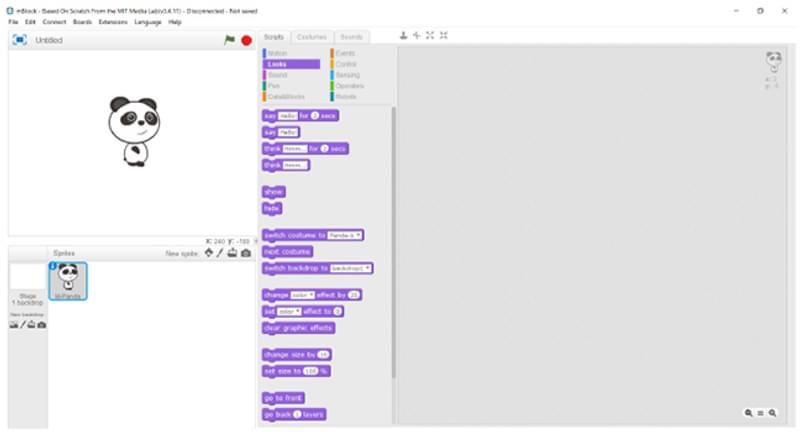800x432 pixels.
Task: Choose new sprite from library
Action: 209,252
